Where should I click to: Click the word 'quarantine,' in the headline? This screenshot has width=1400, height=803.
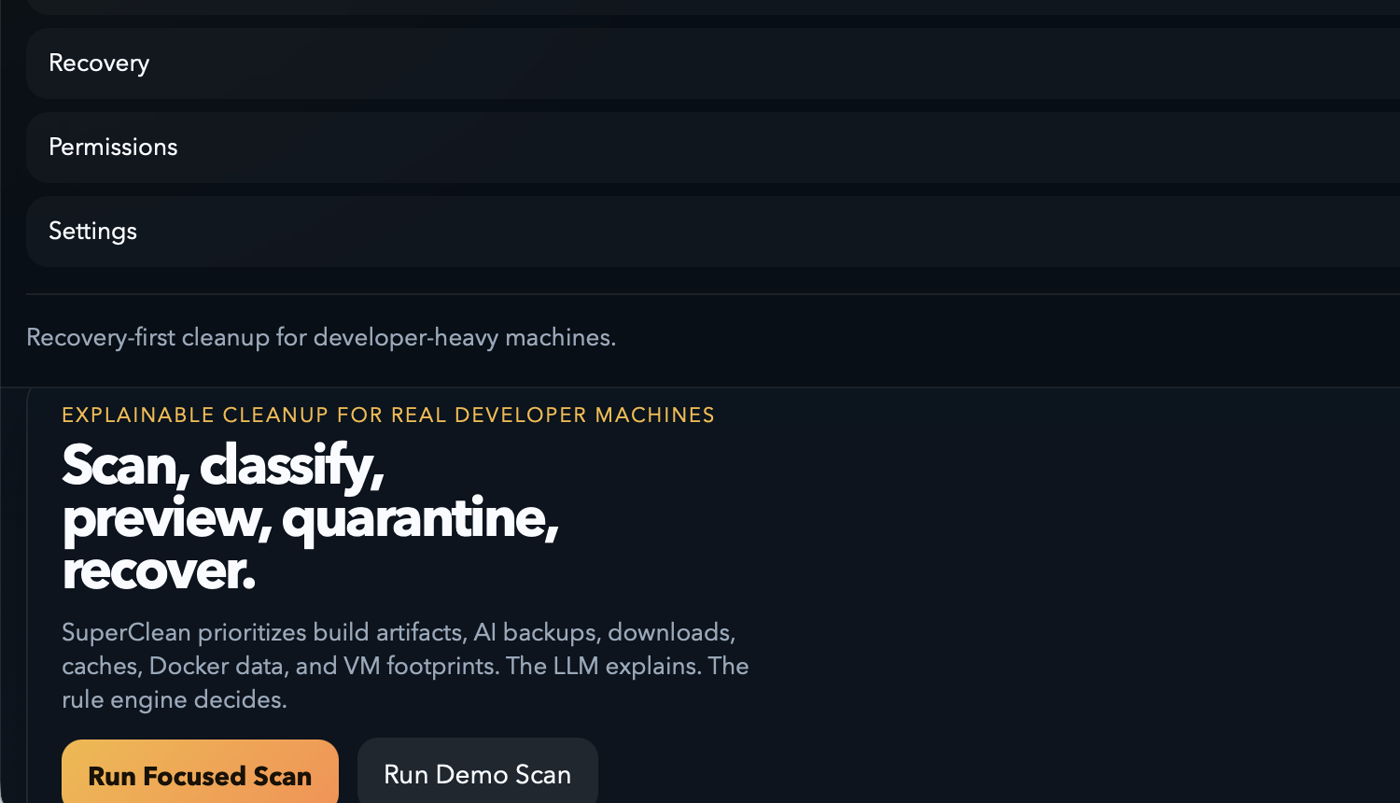[x=419, y=519]
